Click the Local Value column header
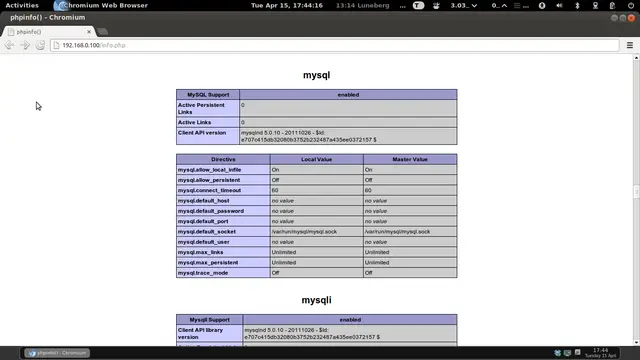Image resolution: width=640 pixels, height=360 pixels. 316,159
